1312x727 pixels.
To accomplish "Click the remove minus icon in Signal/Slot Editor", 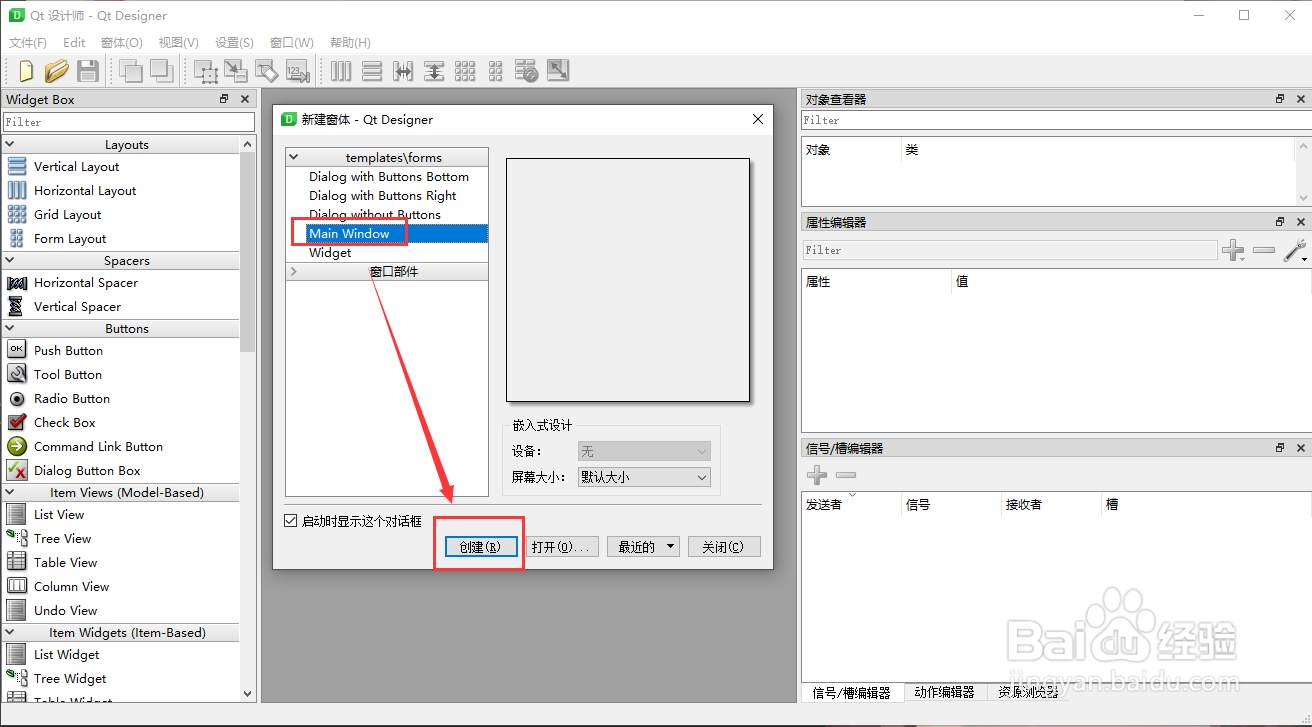I will [x=846, y=476].
